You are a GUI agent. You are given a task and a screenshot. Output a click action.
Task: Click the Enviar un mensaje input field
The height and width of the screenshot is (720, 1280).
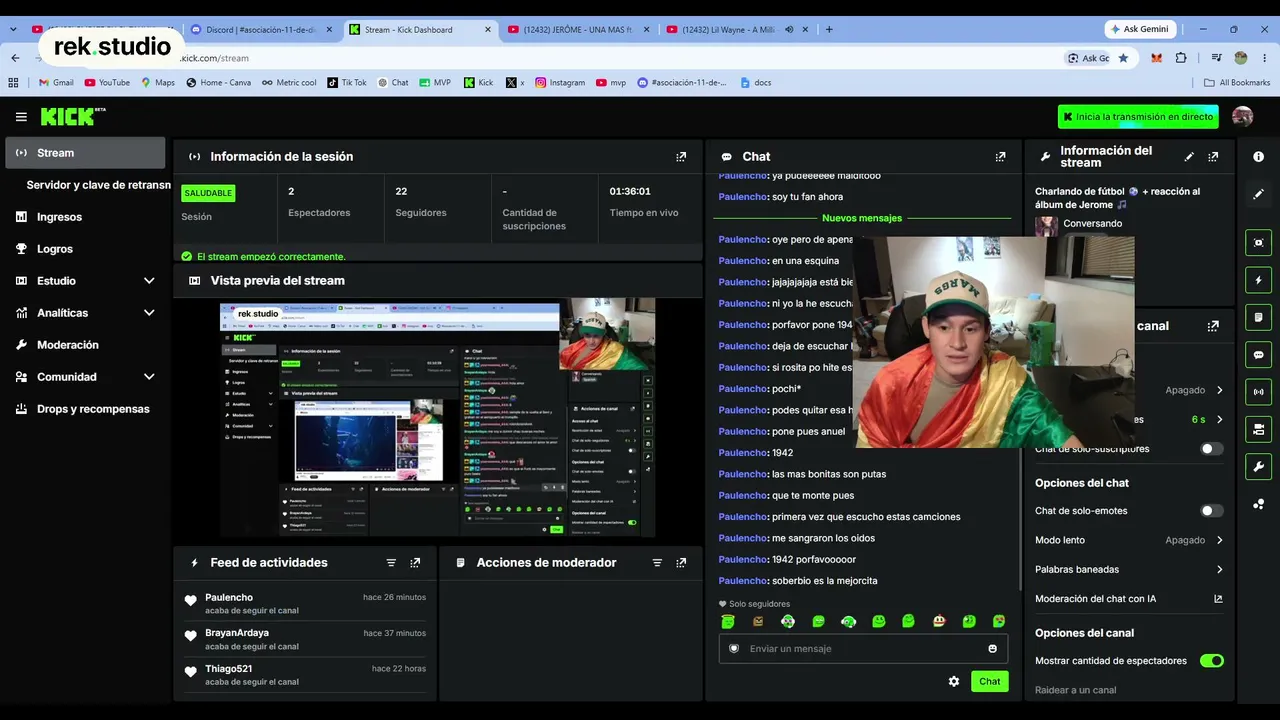pos(863,649)
